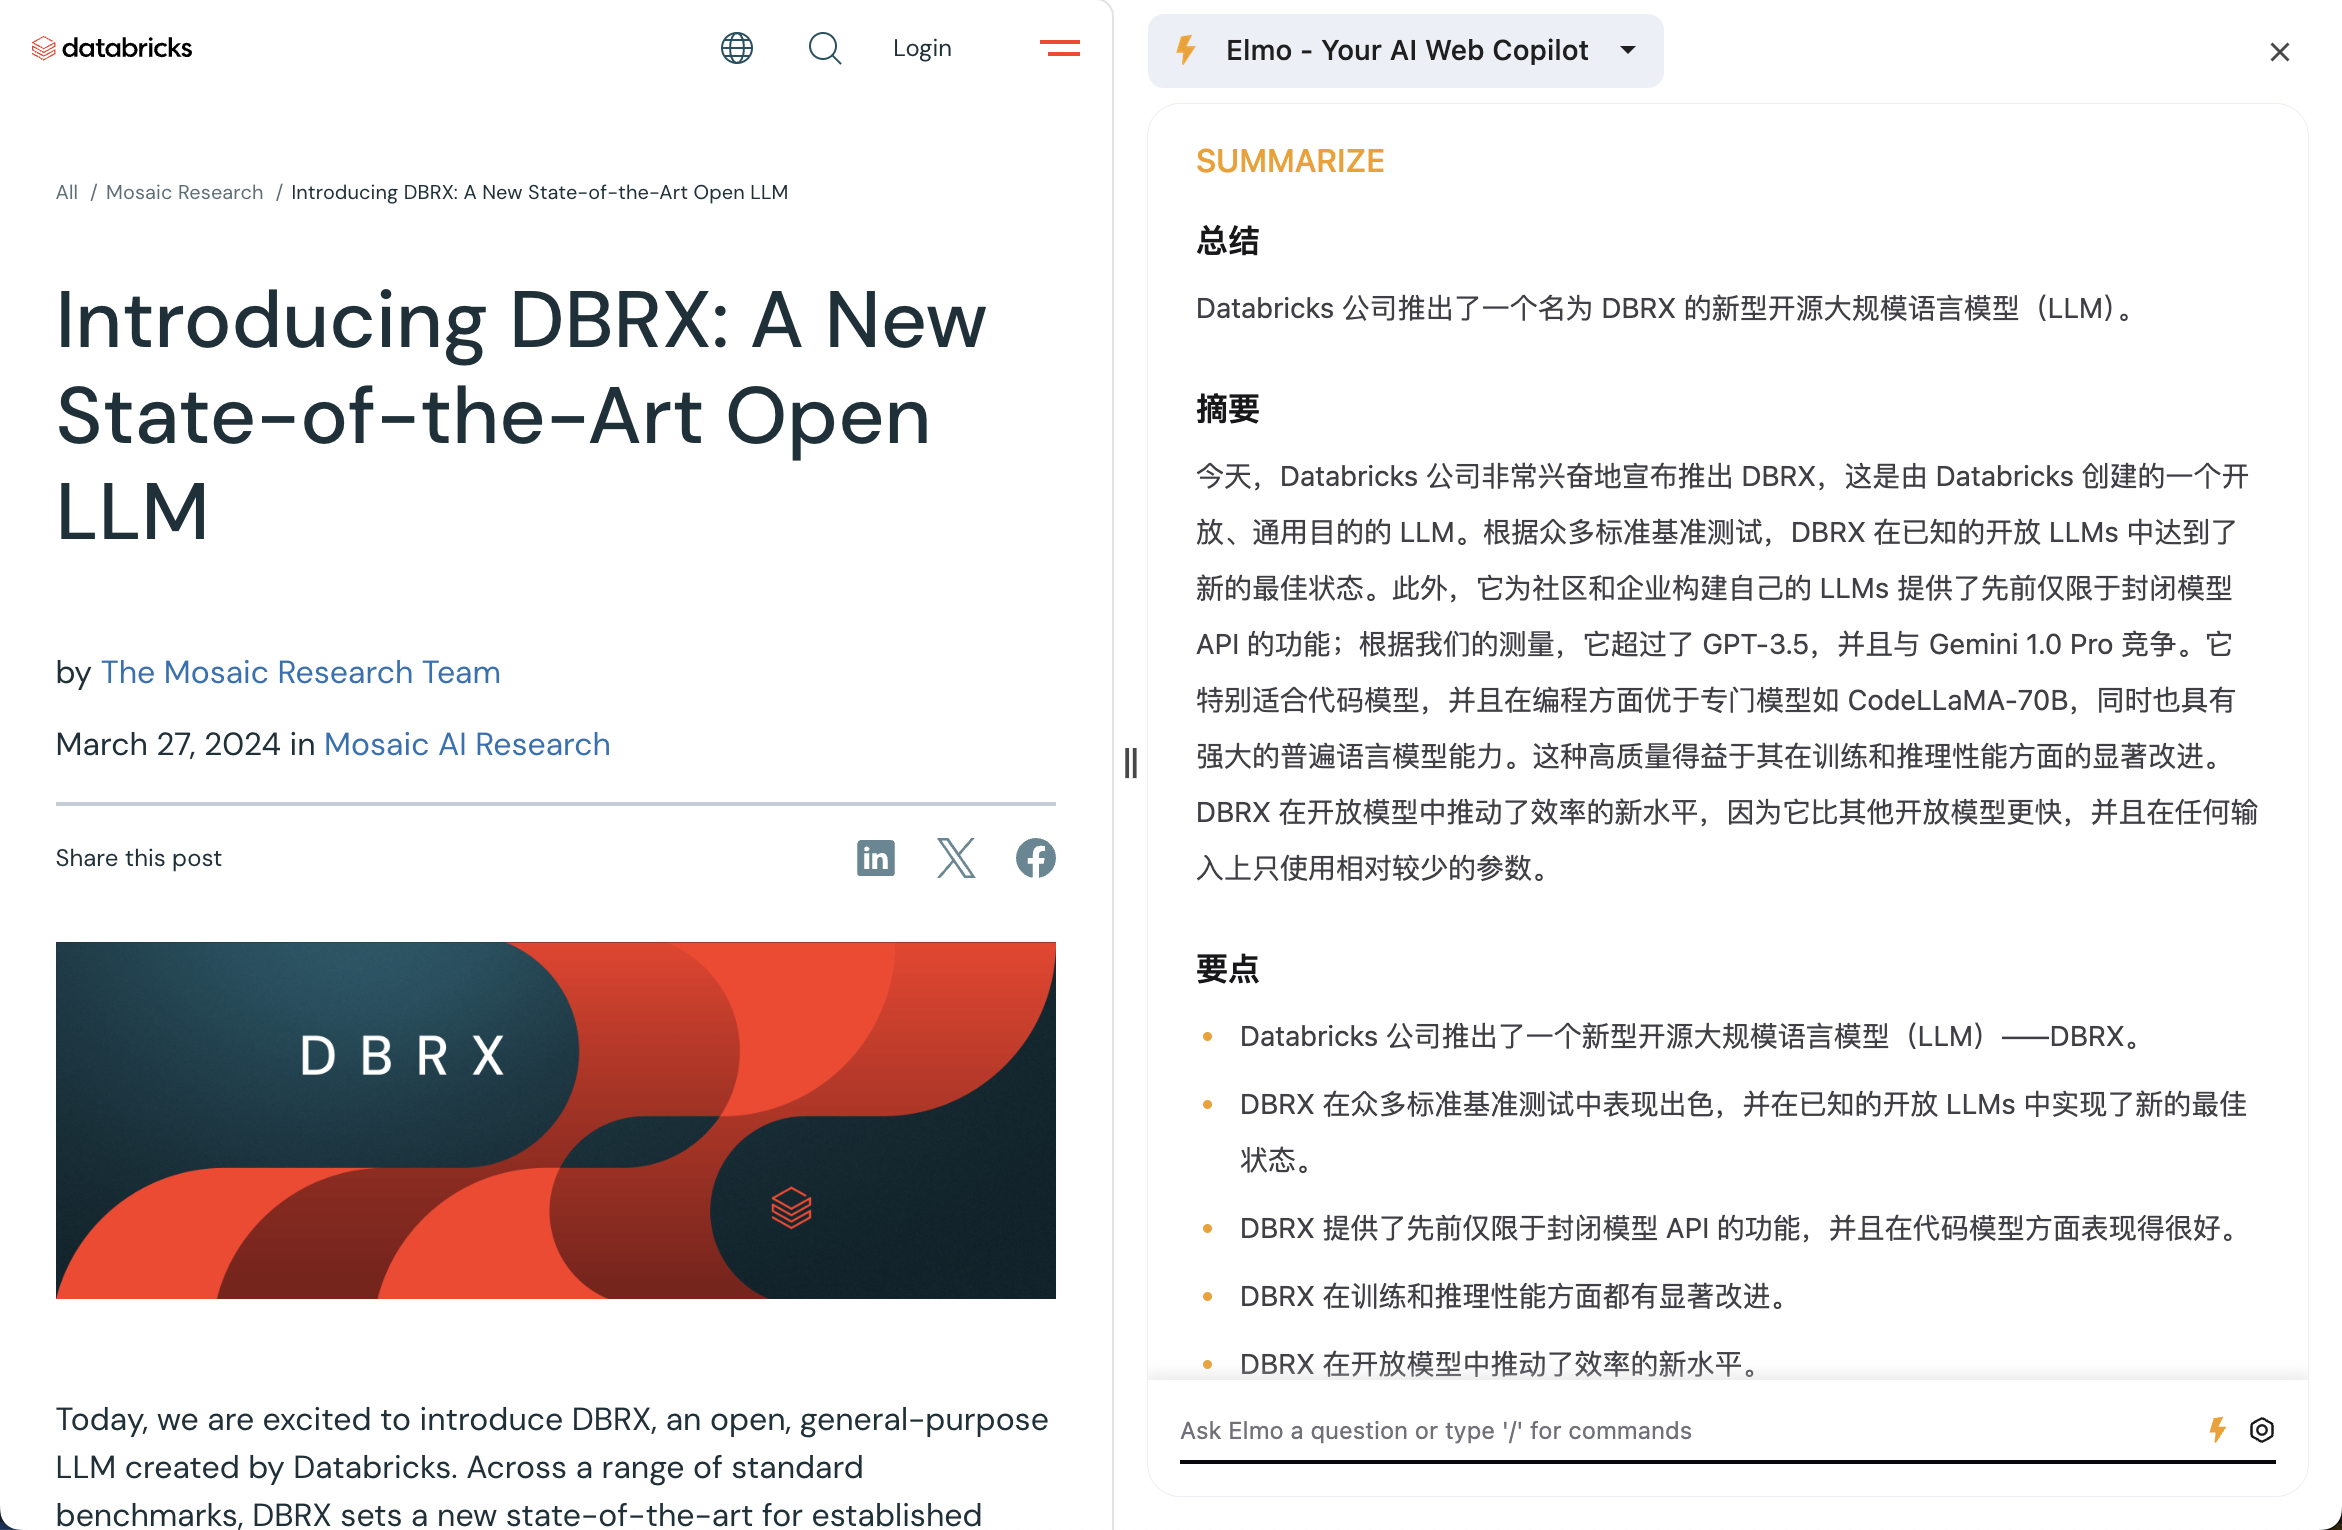Click the summary paragraph starting 今天，Databricks
2342x1530 pixels.
(1727, 672)
